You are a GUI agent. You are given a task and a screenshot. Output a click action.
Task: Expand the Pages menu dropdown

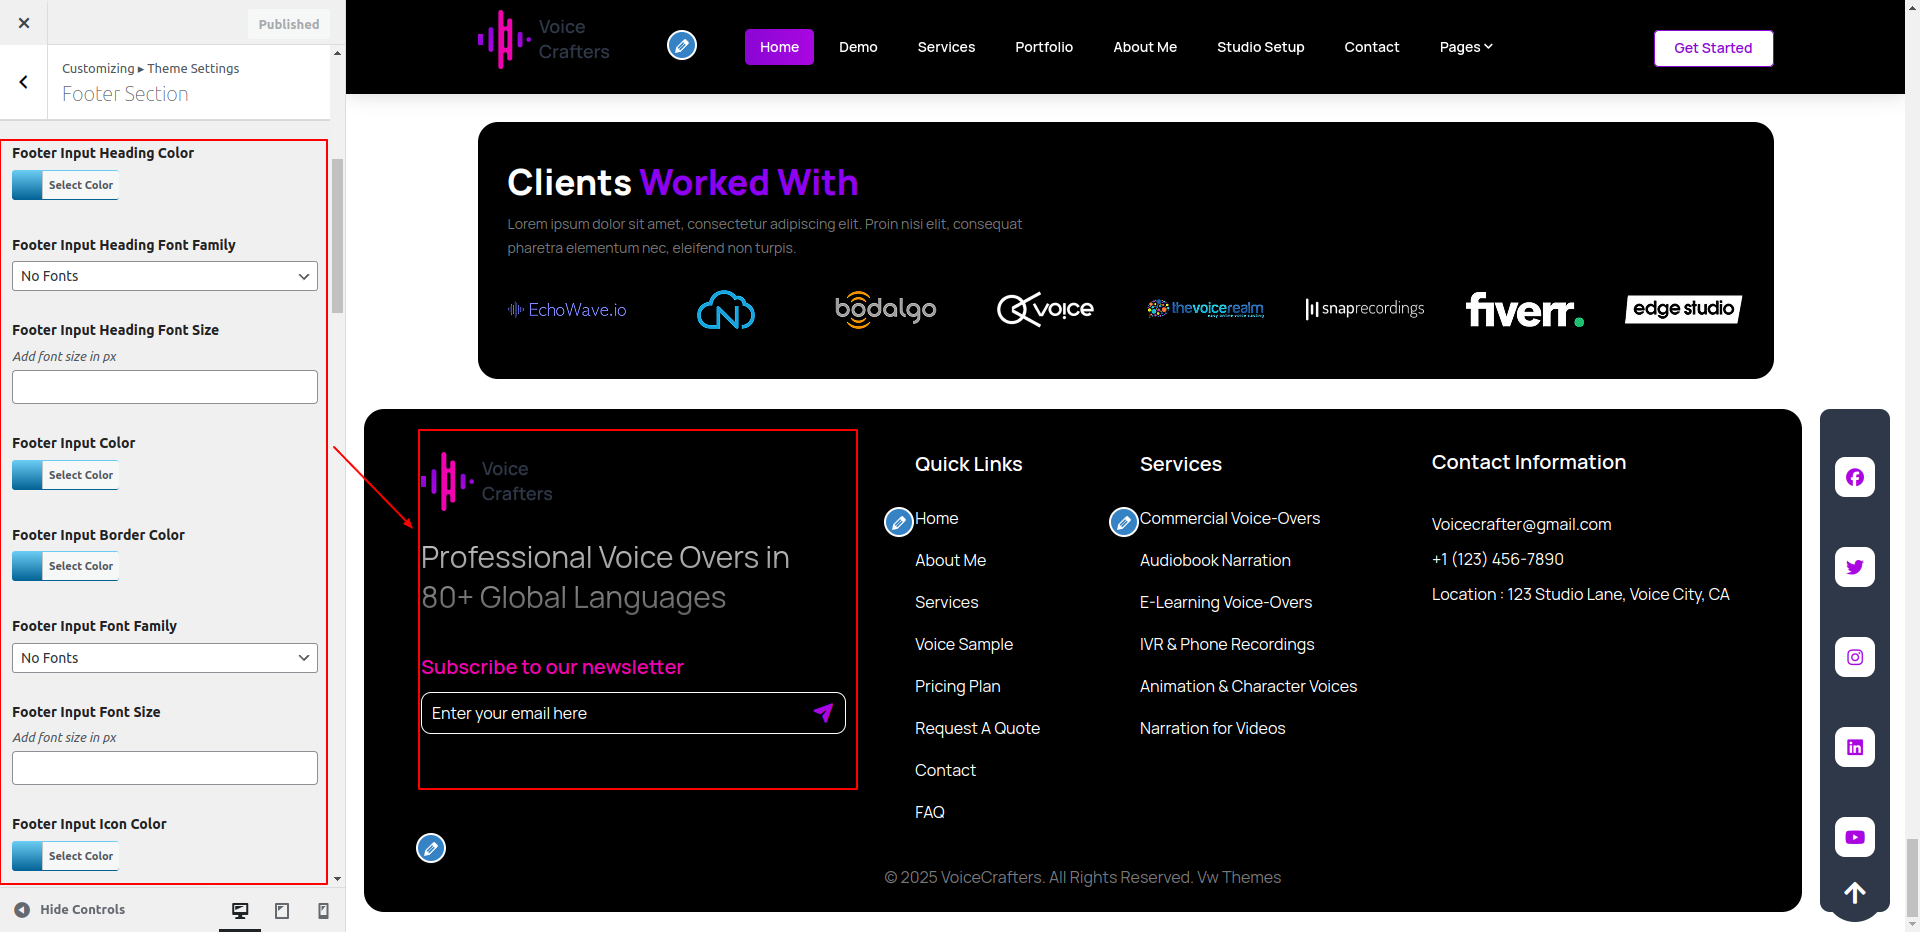[x=1465, y=47]
